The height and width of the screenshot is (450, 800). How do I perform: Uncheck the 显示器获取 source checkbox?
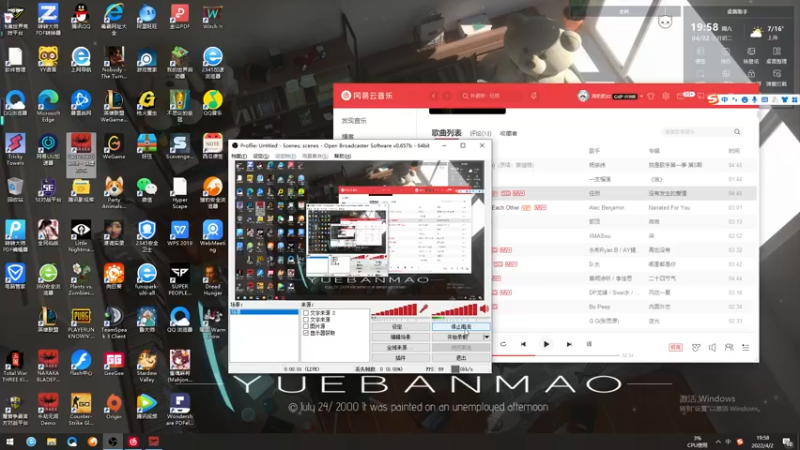click(x=306, y=333)
